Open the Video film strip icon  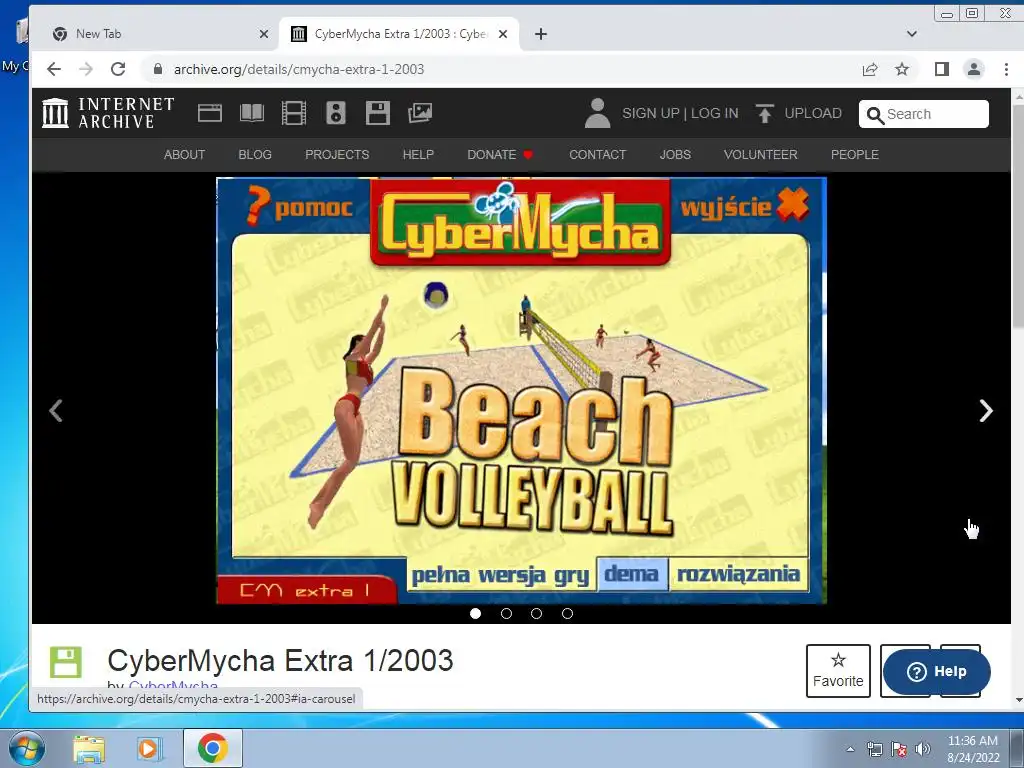pyautogui.click(x=293, y=113)
